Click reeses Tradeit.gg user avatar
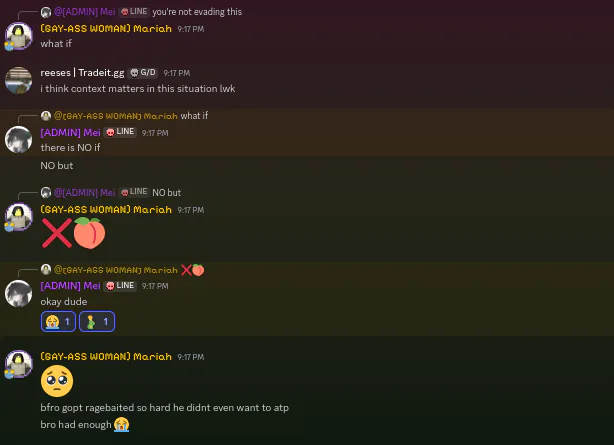This screenshot has height=445, width=614. point(18,80)
